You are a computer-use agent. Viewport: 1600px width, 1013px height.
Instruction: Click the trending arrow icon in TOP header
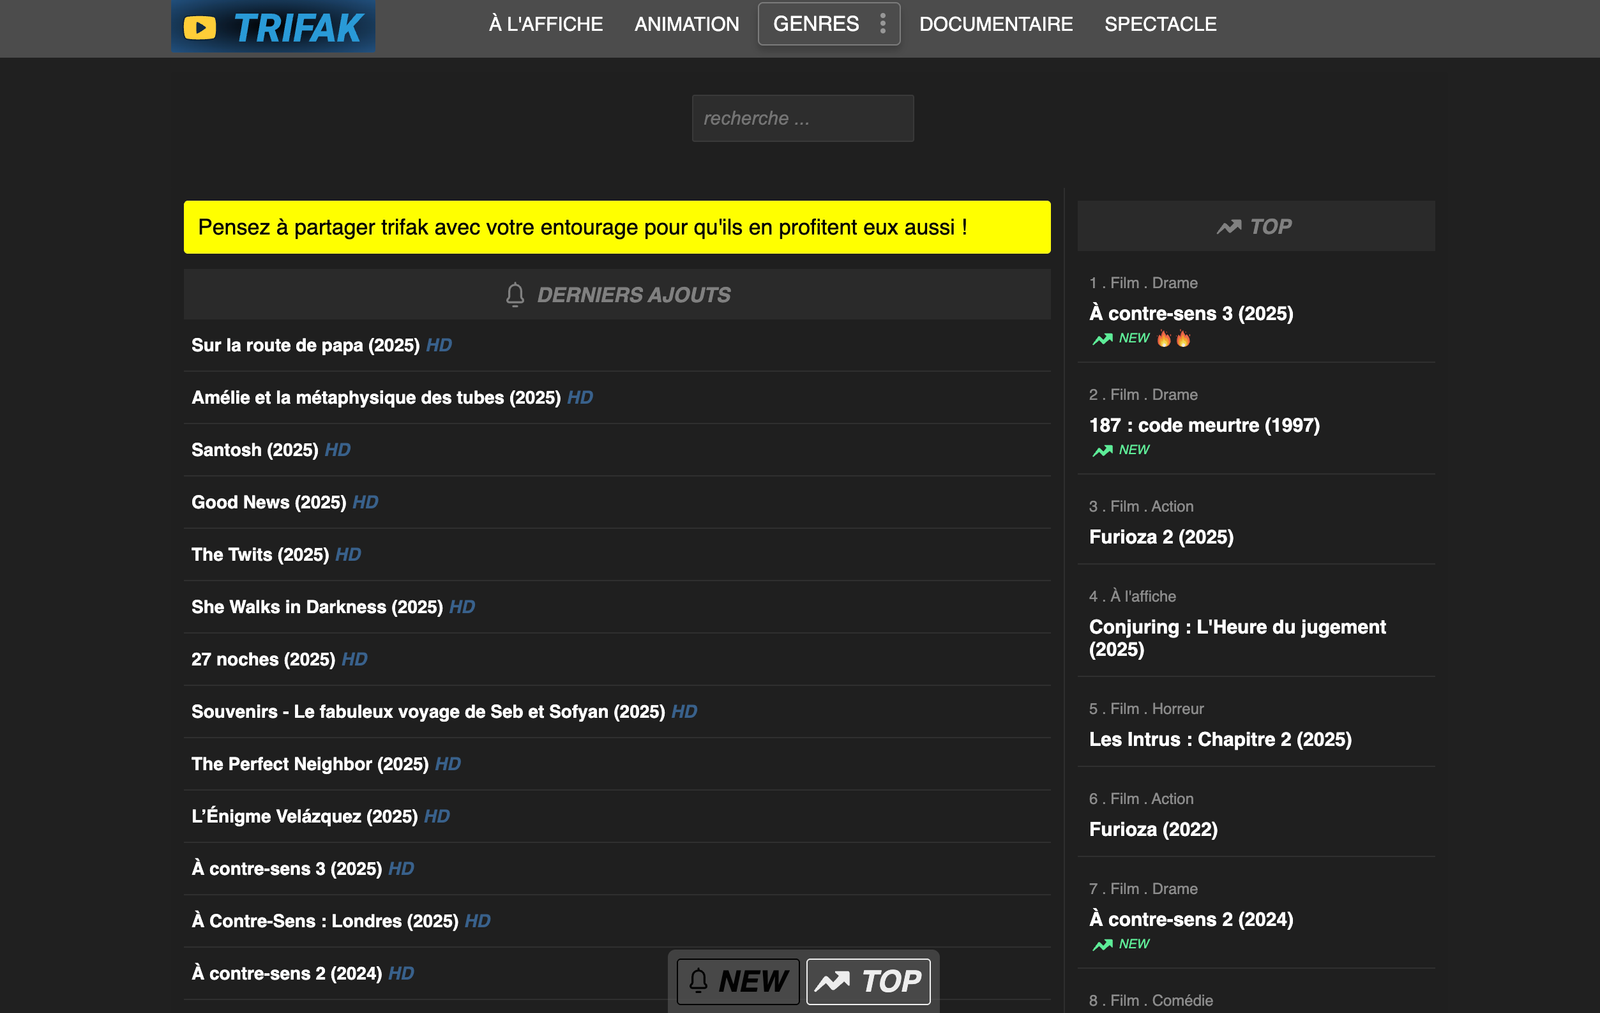(1228, 227)
